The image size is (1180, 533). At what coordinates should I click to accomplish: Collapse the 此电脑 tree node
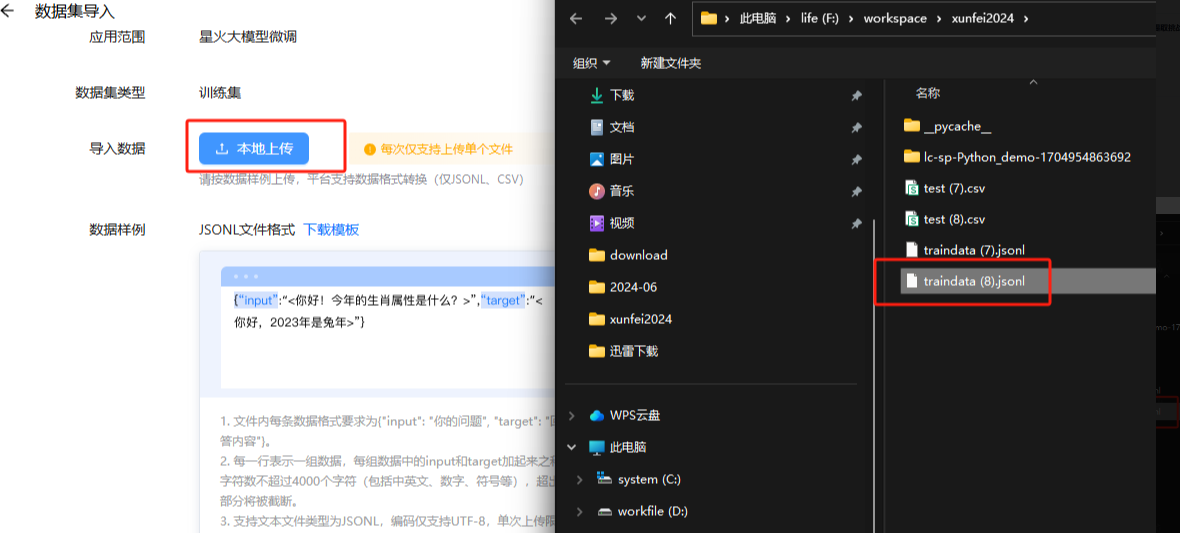click(x=573, y=447)
